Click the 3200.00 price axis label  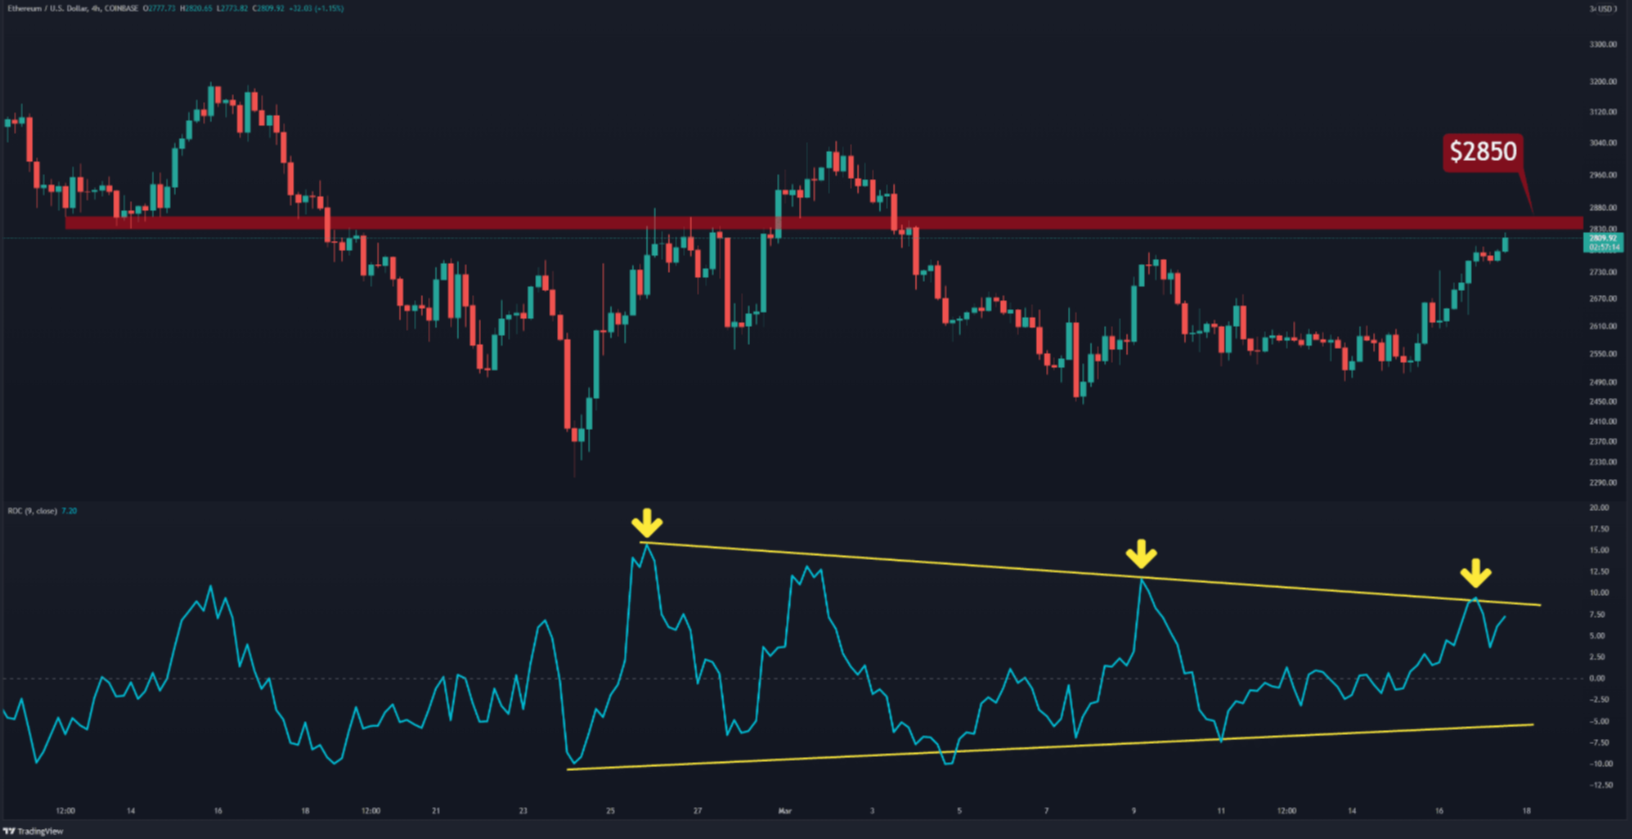coord(1603,82)
